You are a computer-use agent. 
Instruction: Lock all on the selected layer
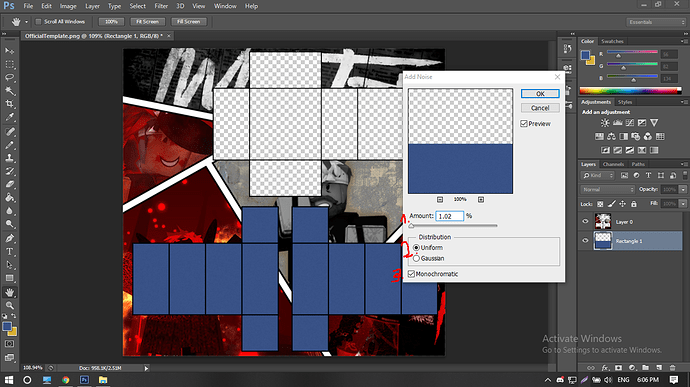coord(634,204)
